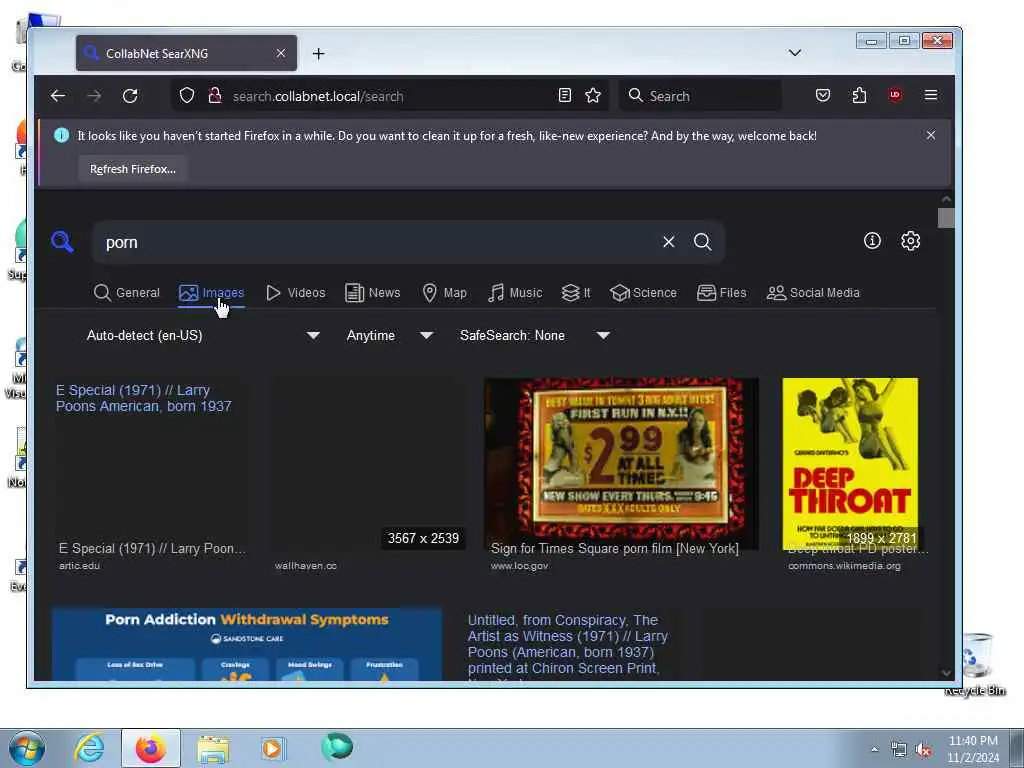Launch Internet Explorer from the taskbar
This screenshot has width=1024, height=768.
[x=88, y=748]
